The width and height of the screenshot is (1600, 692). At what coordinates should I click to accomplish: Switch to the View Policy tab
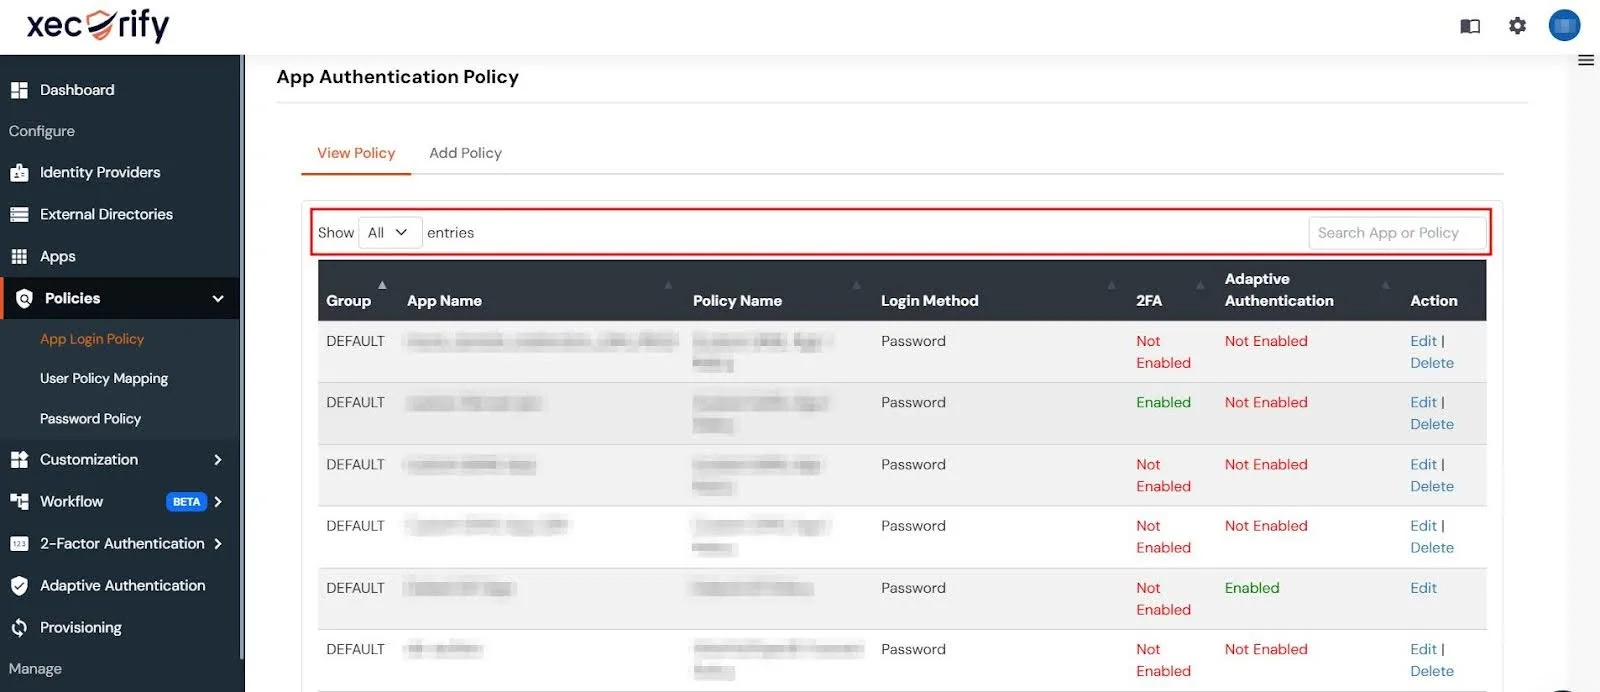coord(356,153)
